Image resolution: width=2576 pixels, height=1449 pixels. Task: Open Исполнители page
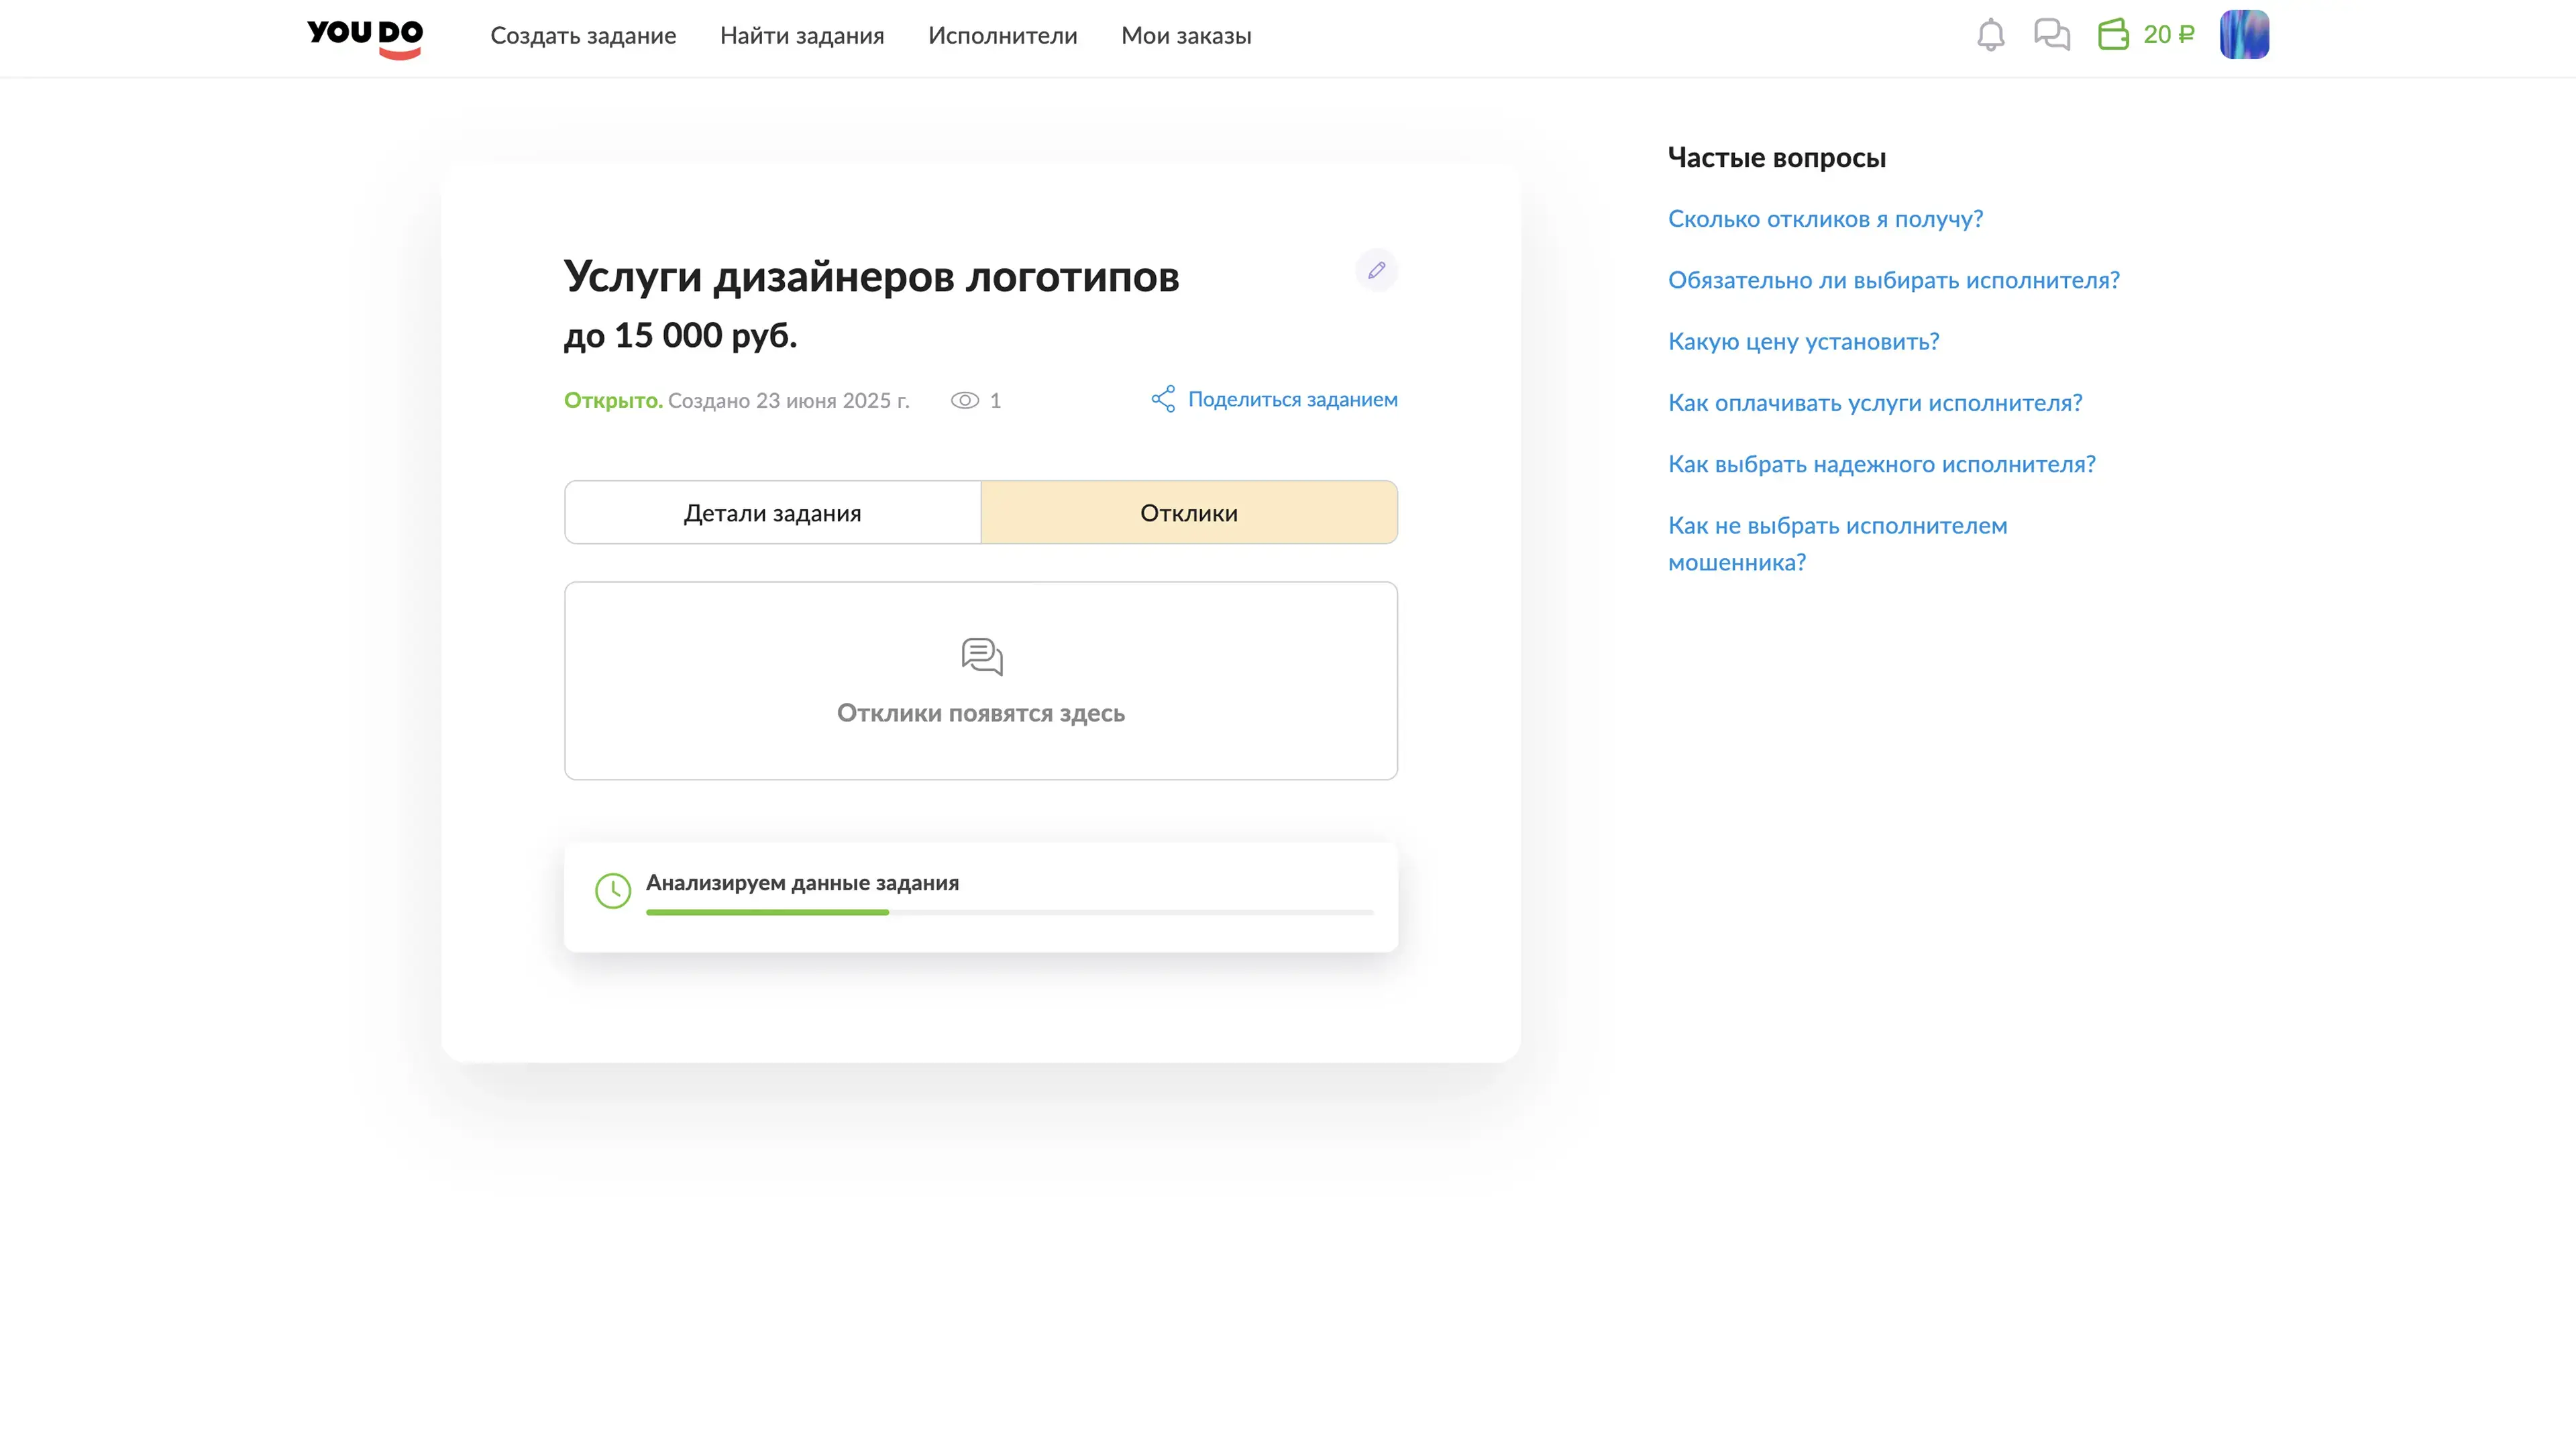point(1002,36)
